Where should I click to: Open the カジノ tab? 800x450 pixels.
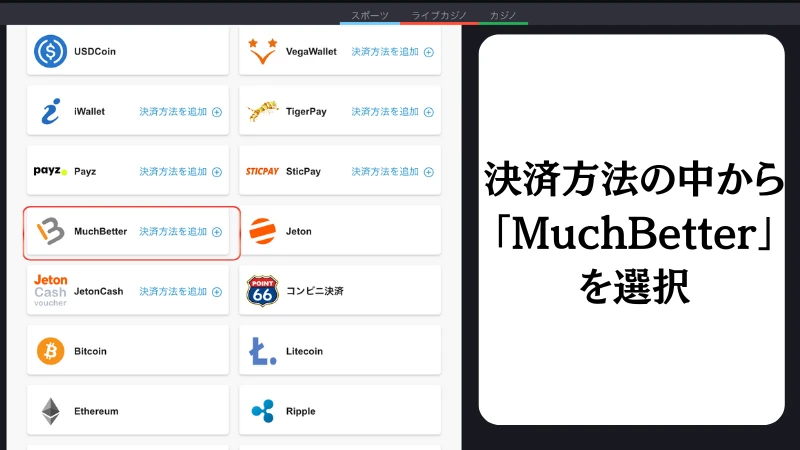click(503, 15)
